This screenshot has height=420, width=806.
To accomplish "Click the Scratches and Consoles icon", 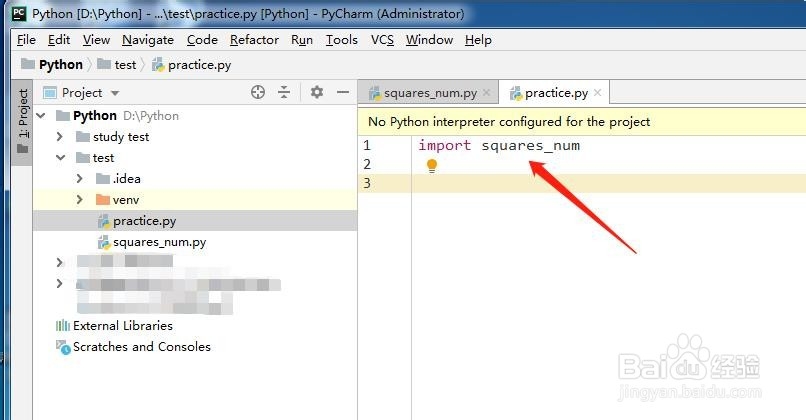I will coord(63,347).
